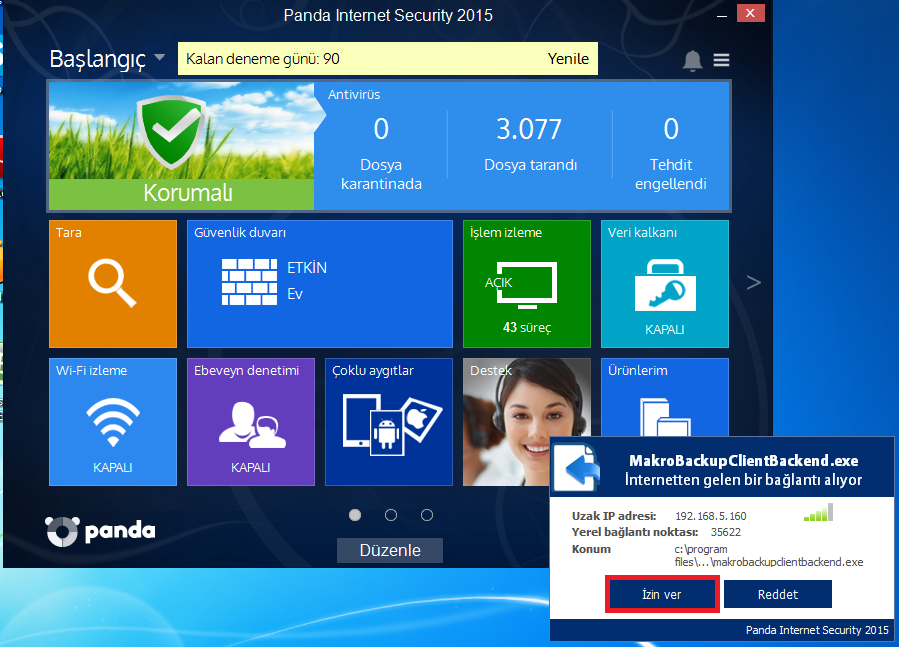The image size is (899, 647).
Task: Click the Korumalı protection status shield
Action: pyautogui.click(x=172, y=132)
